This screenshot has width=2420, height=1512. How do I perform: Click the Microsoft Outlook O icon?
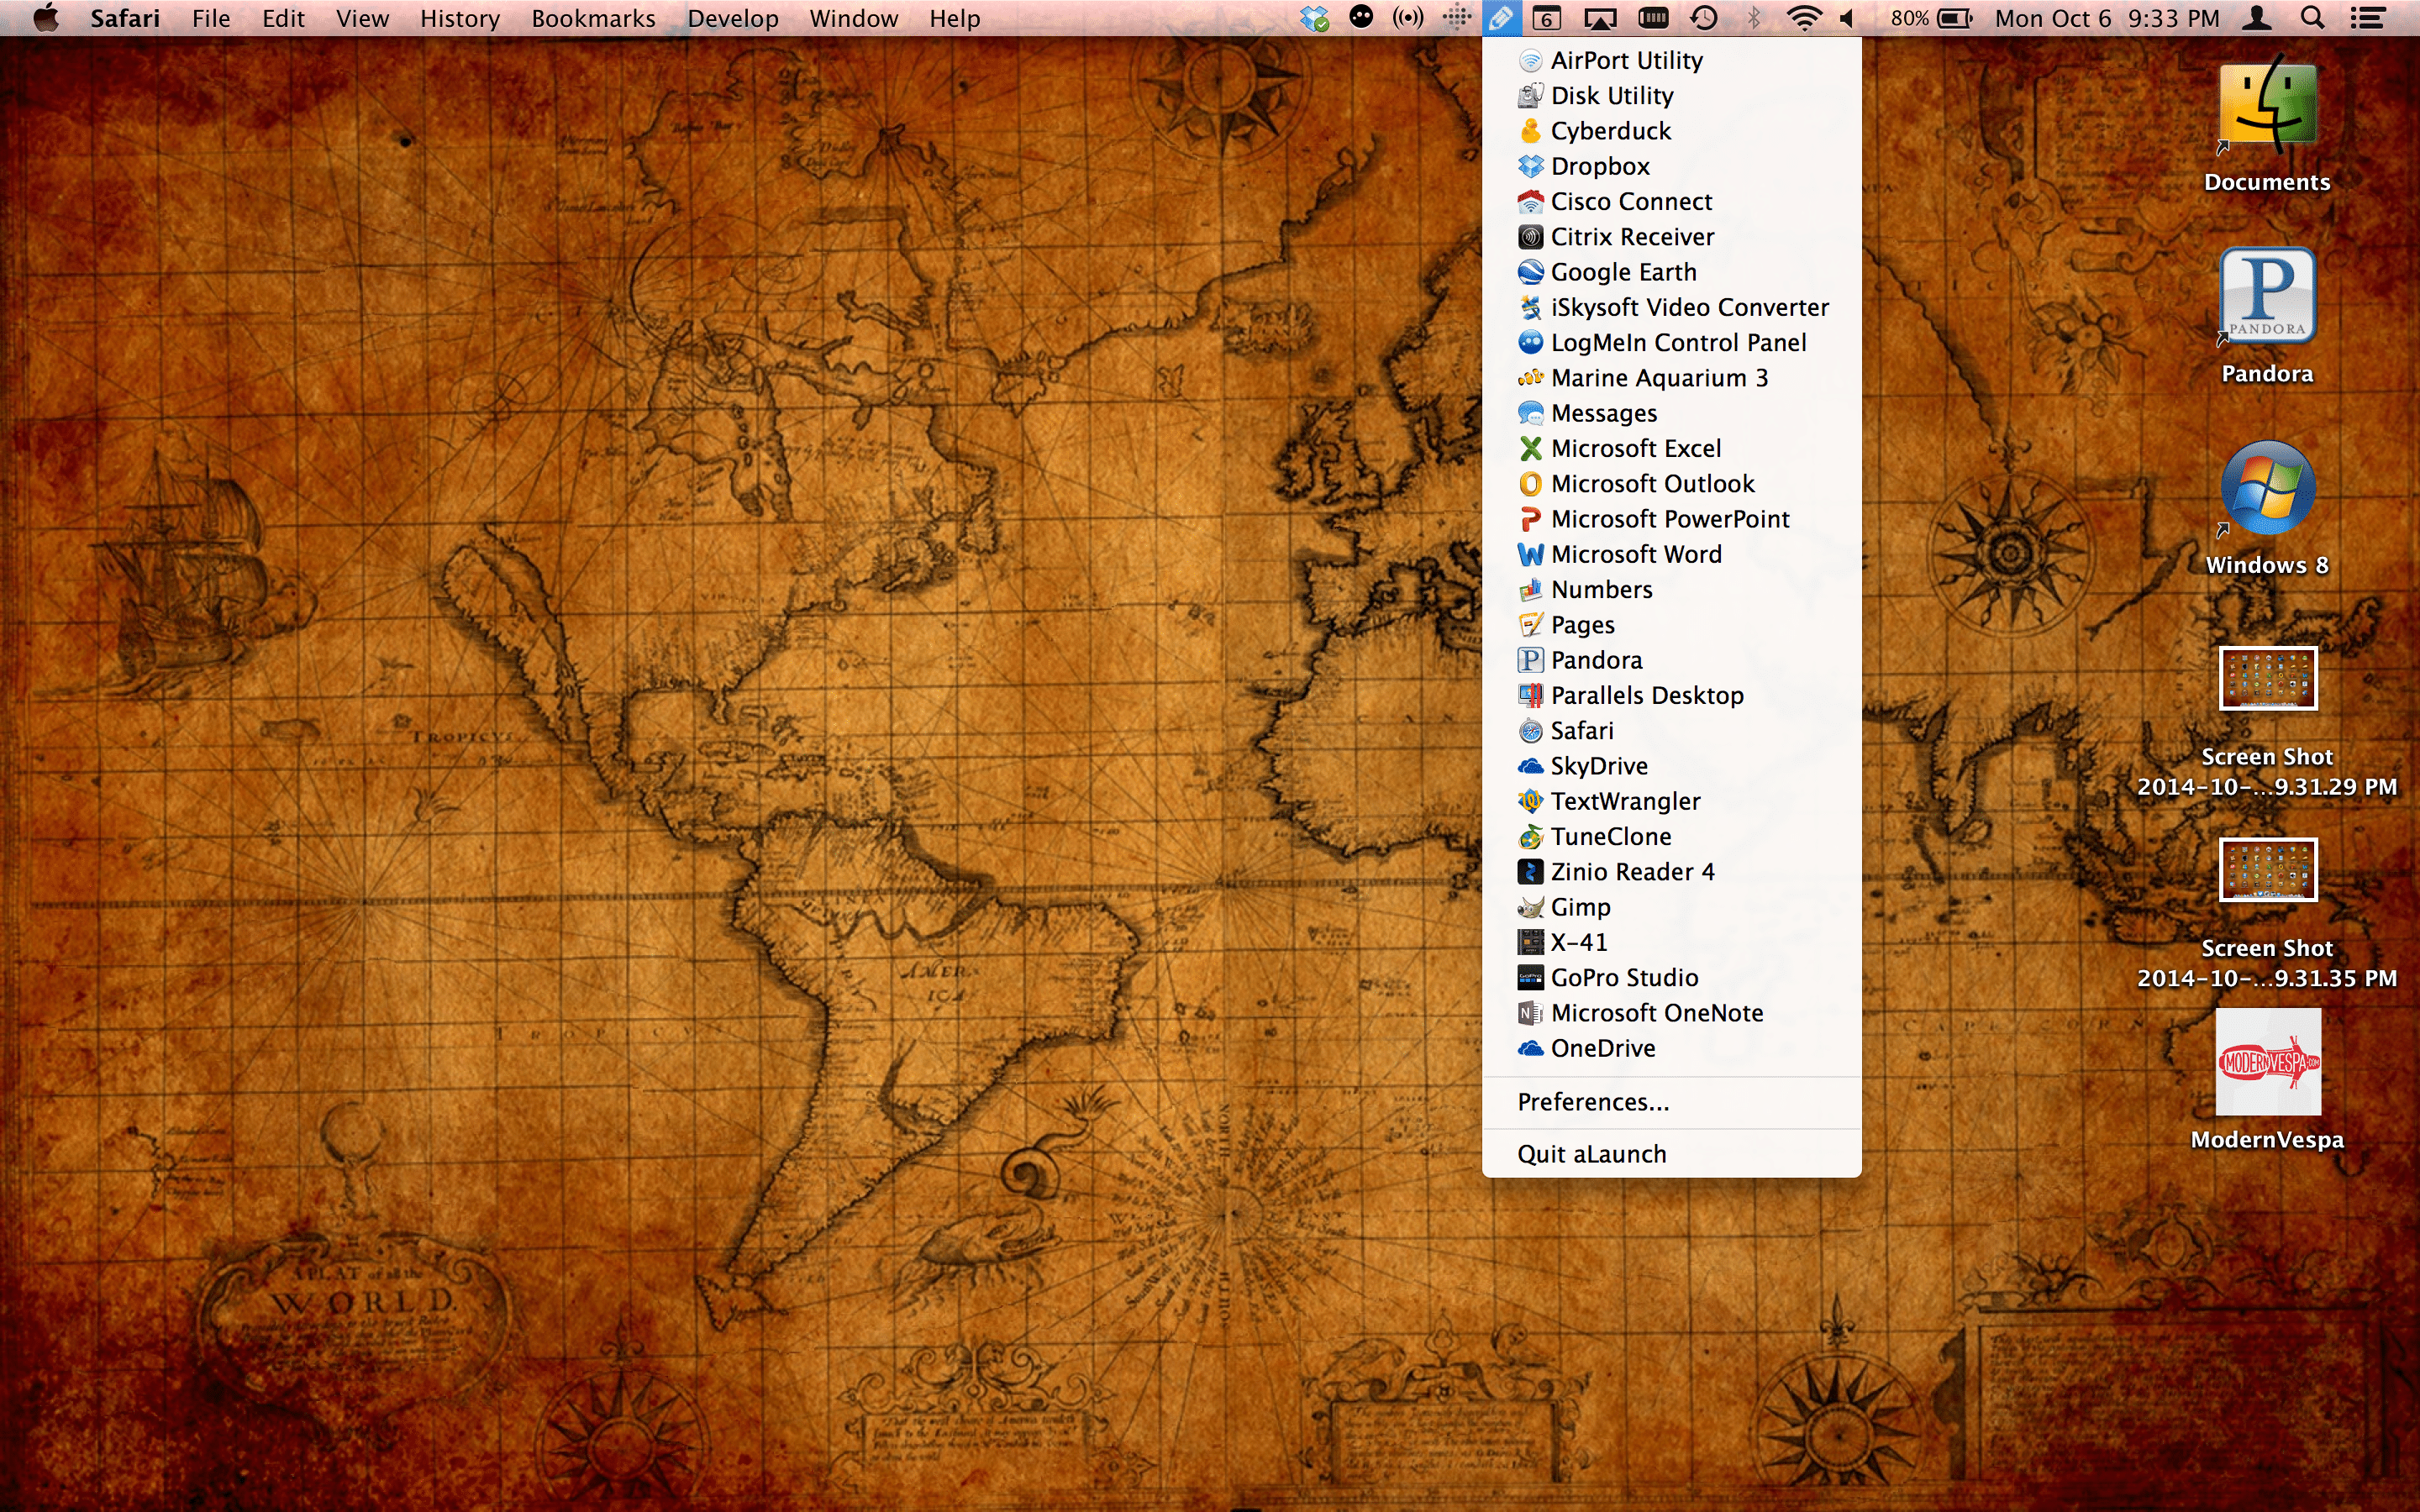(x=1530, y=484)
